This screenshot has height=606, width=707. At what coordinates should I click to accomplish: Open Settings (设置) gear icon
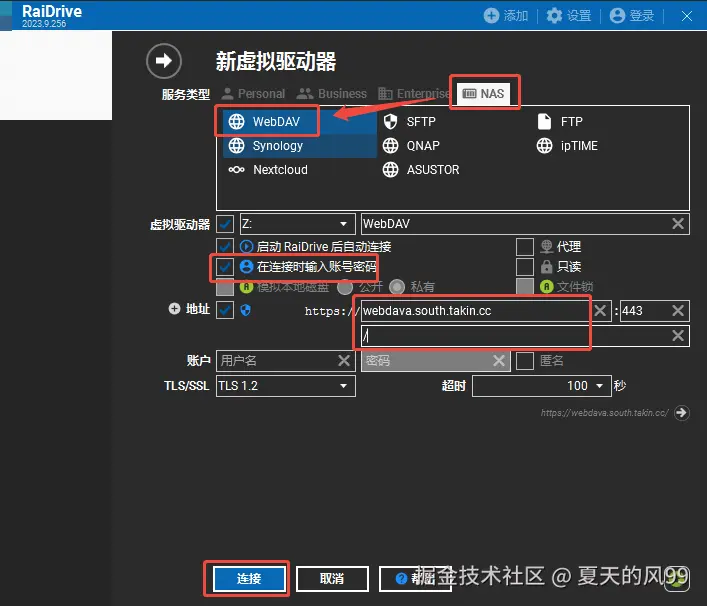[x=554, y=16]
